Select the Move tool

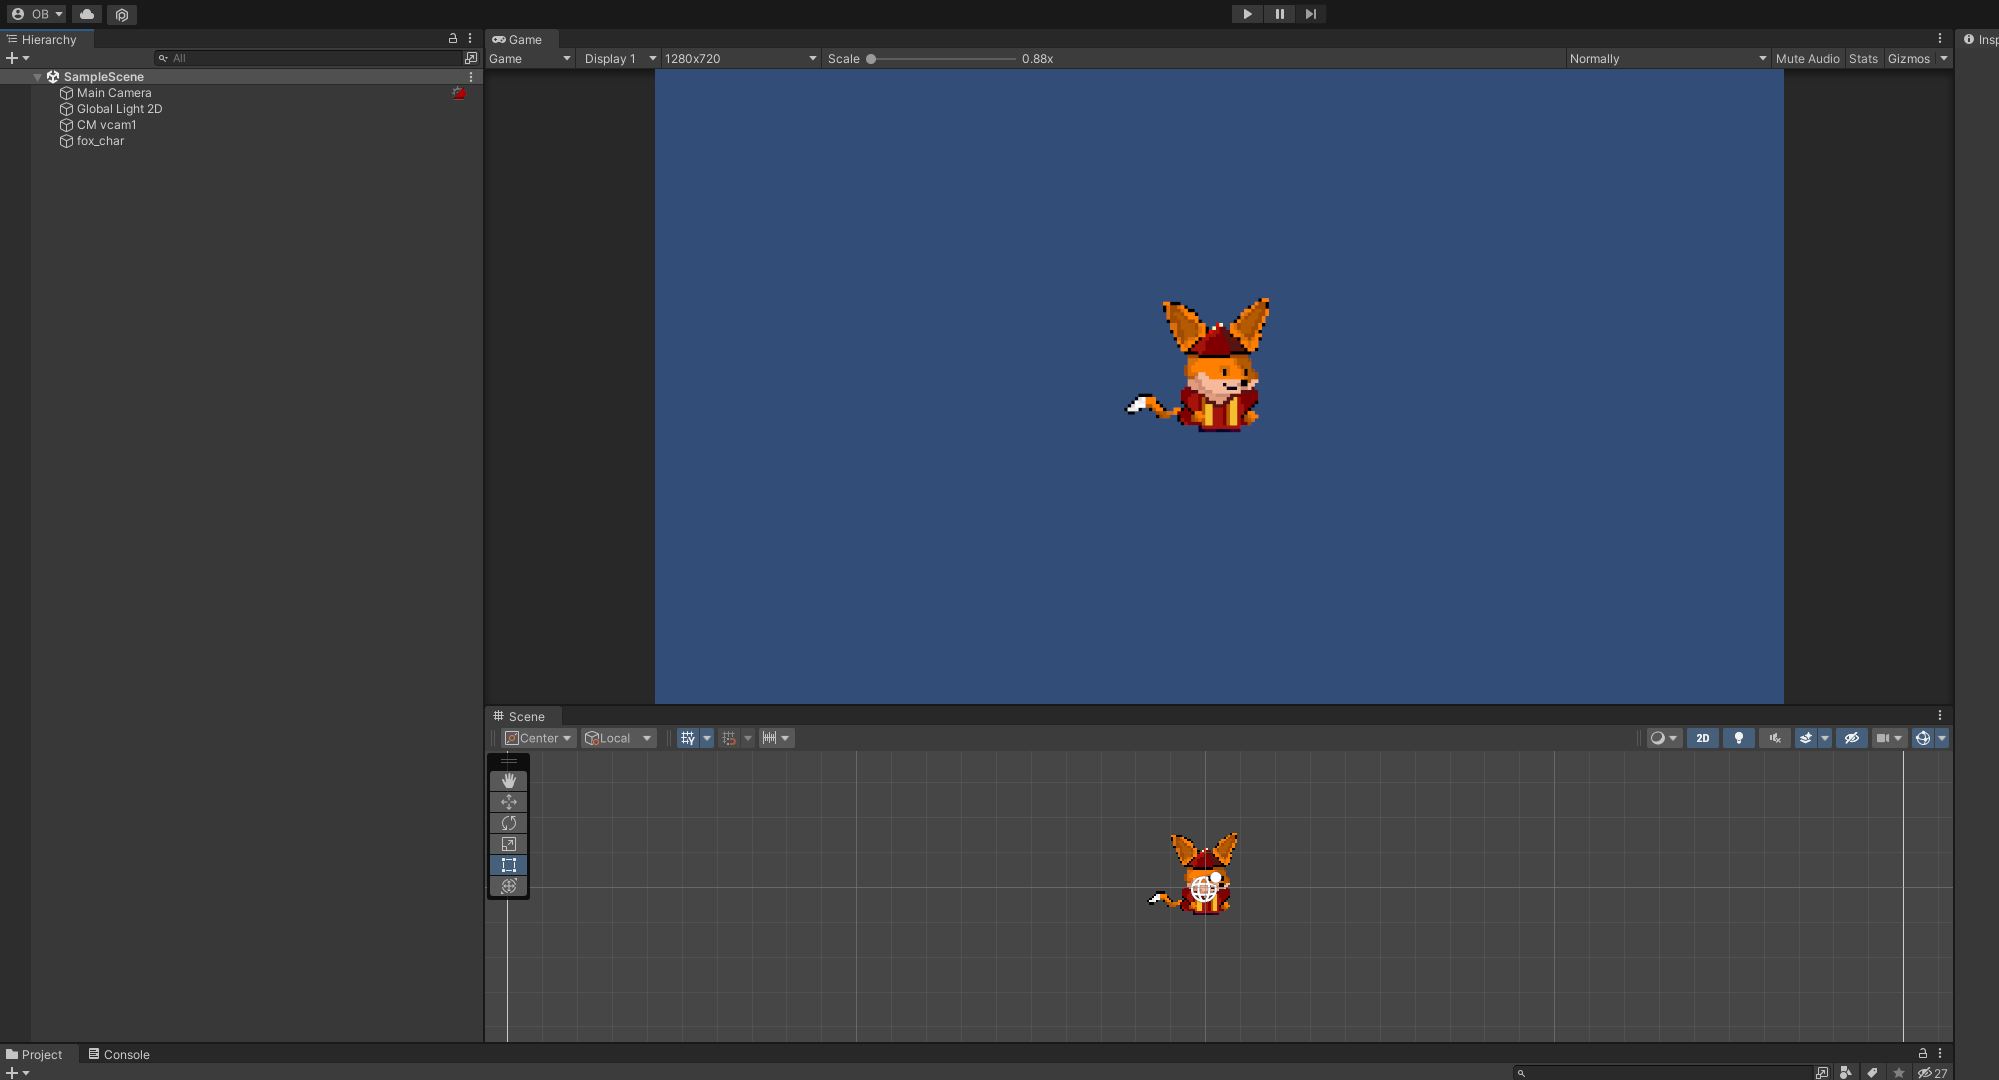(509, 802)
